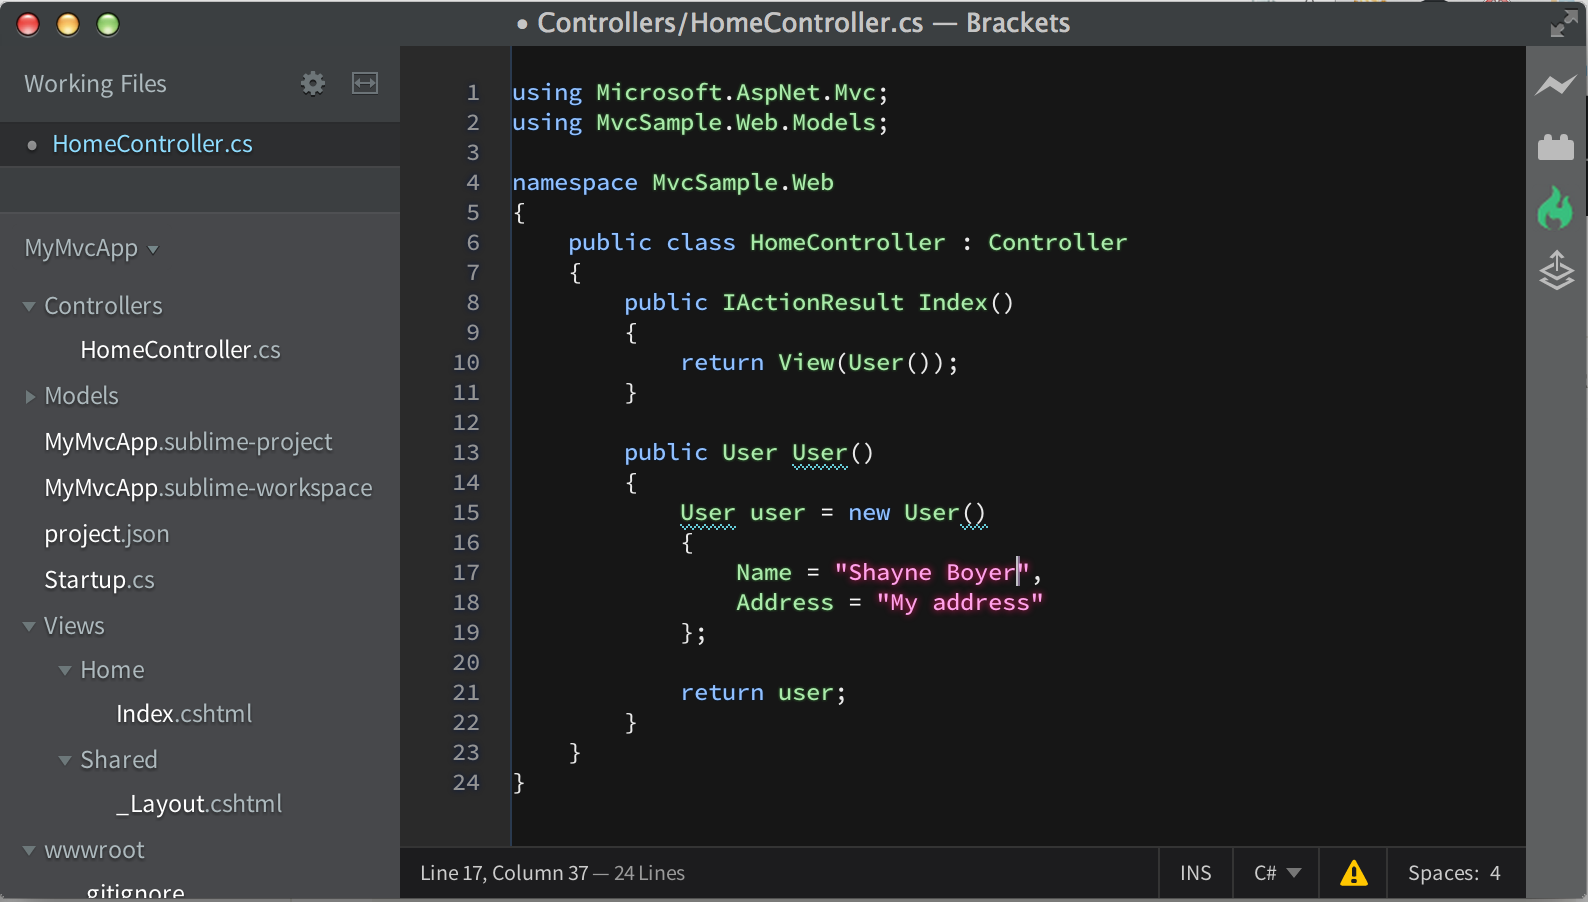Click the split editor view icon

(365, 83)
